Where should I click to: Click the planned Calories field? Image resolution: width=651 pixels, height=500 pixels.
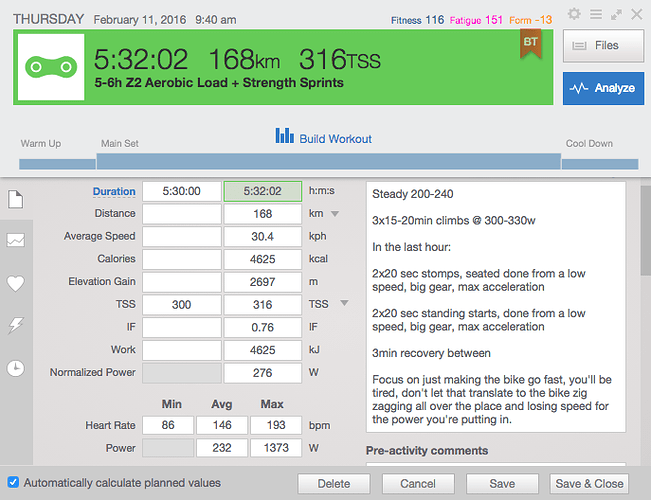(x=181, y=259)
